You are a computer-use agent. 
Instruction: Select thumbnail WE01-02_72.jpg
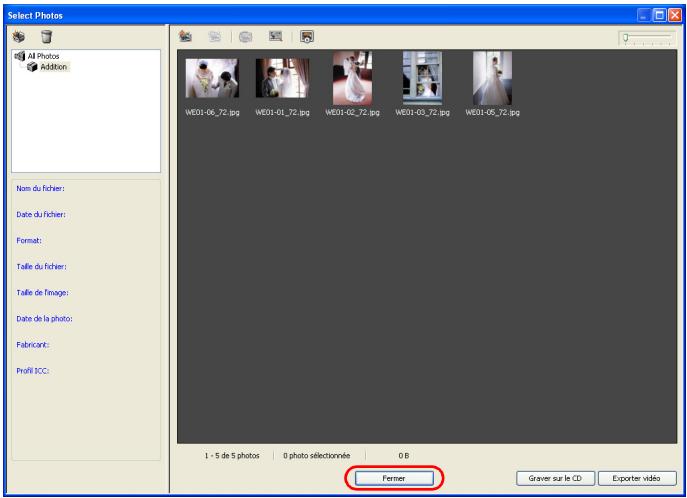pos(352,78)
